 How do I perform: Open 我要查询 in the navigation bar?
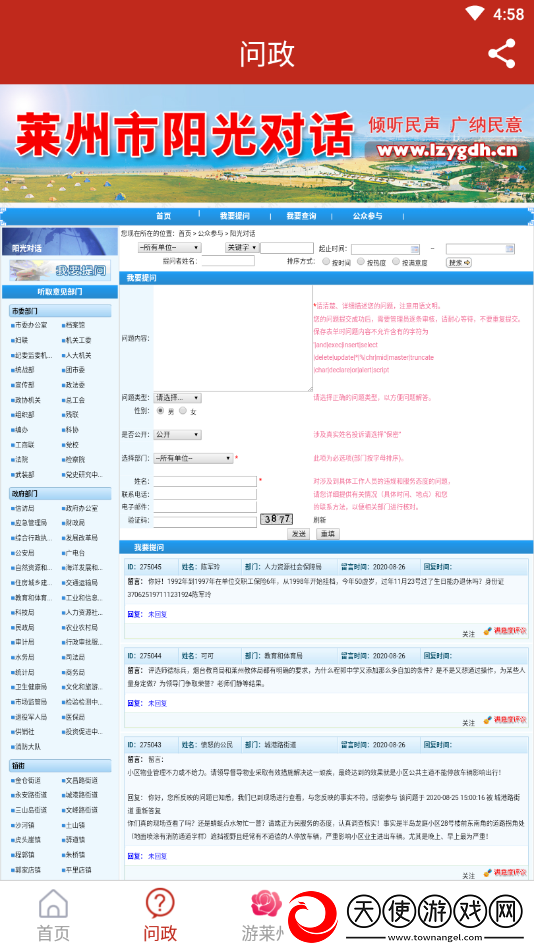301,216
